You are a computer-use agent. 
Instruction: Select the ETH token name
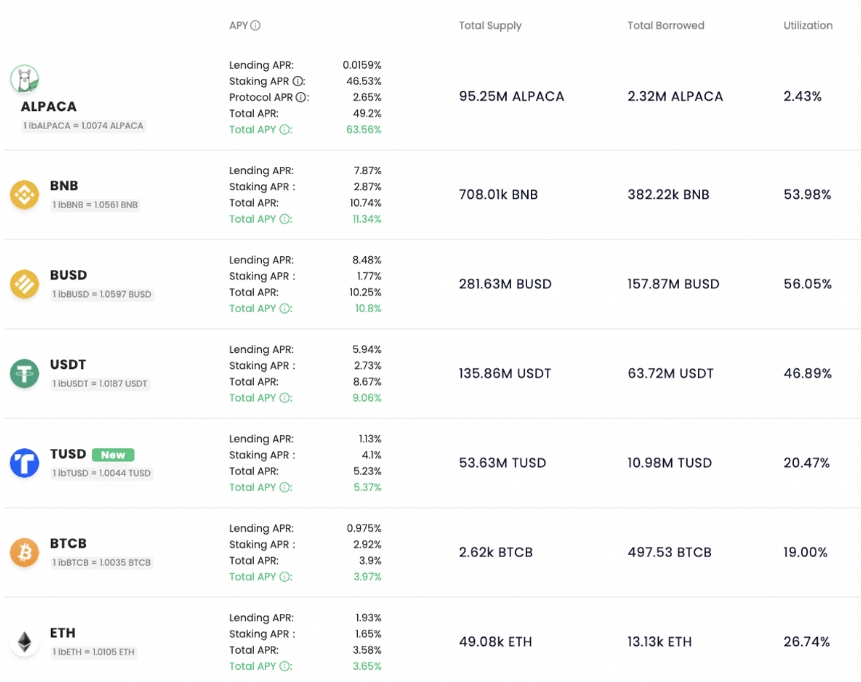pyautogui.click(x=63, y=633)
